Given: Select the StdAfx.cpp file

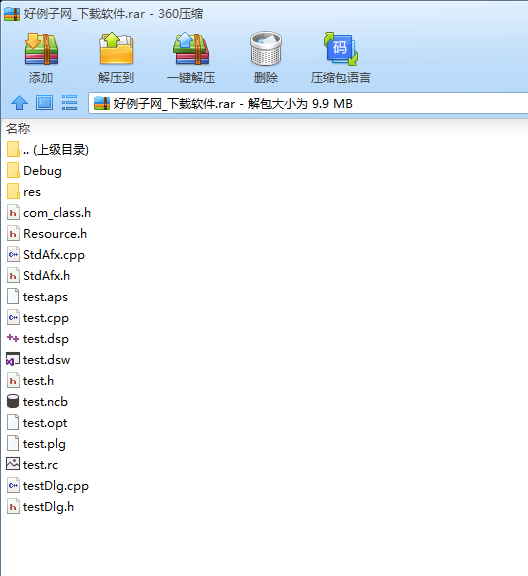Looking at the screenshot, I should tap(46, 255).
